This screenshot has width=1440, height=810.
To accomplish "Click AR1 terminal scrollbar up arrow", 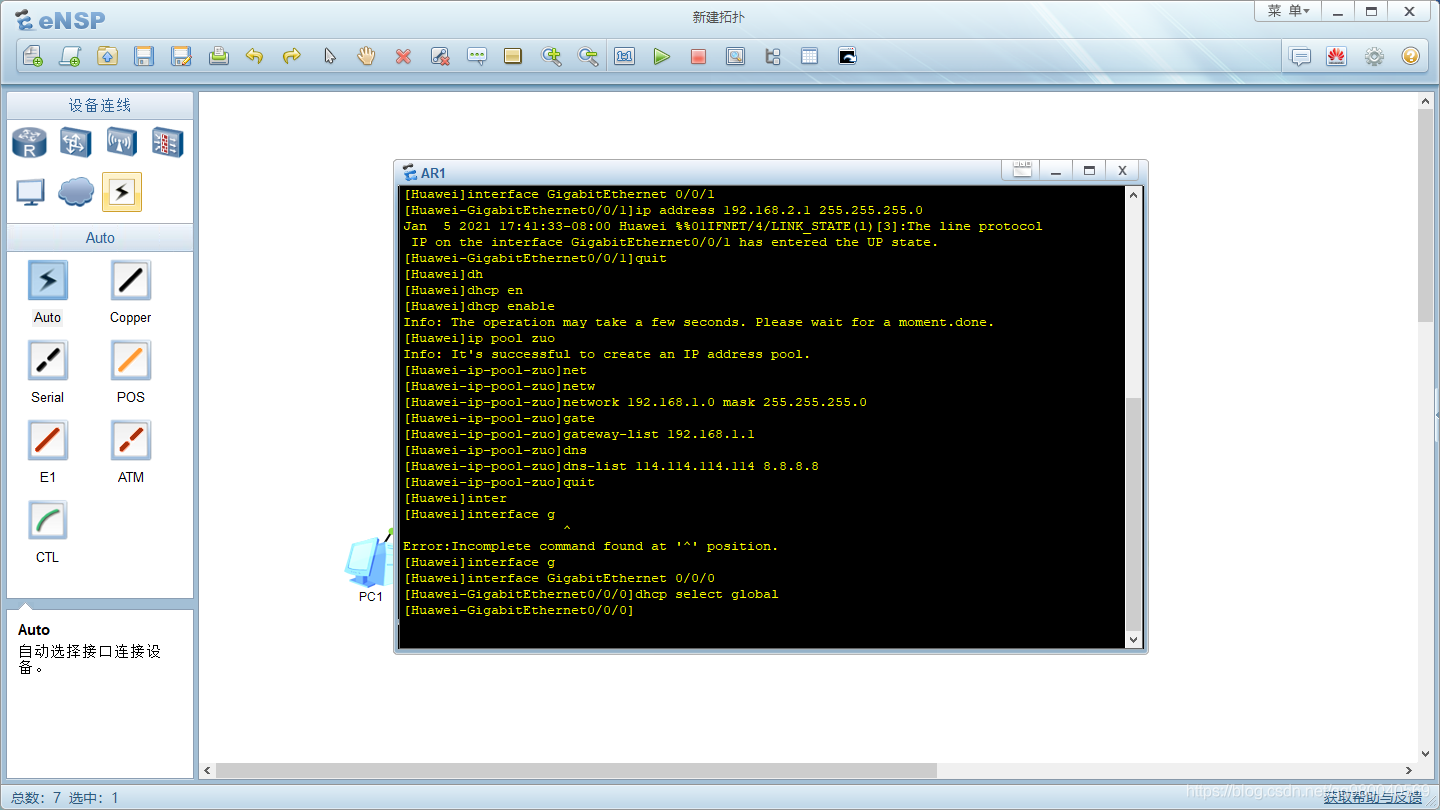I will (x=1133, y=195).
